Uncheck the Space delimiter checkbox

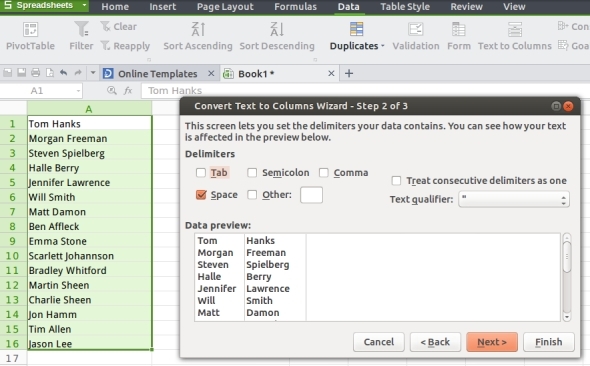201,194
